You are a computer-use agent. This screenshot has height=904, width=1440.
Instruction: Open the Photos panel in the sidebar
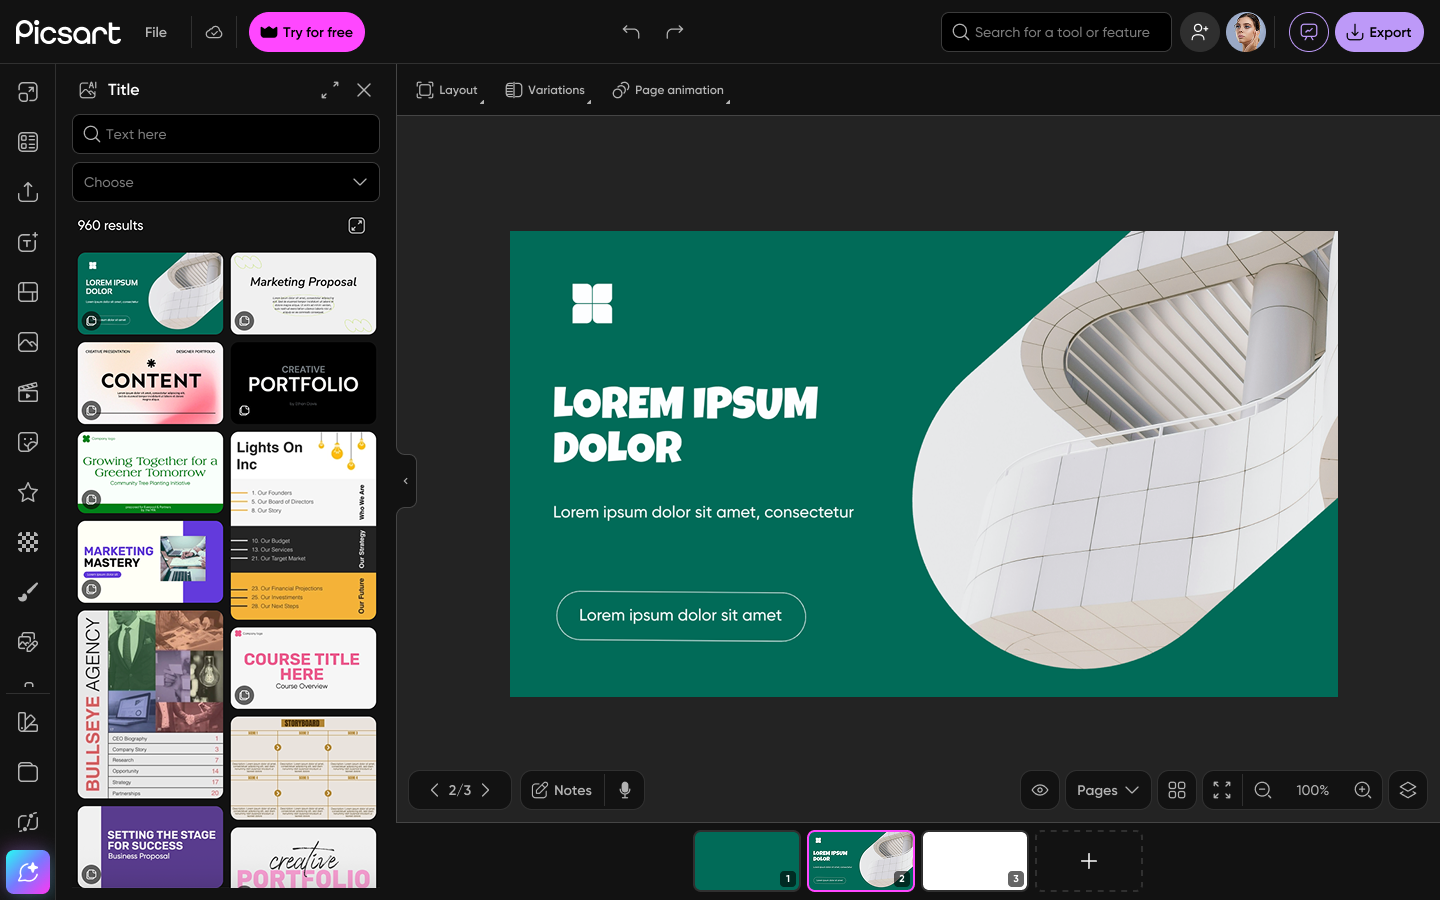(27, 341)
